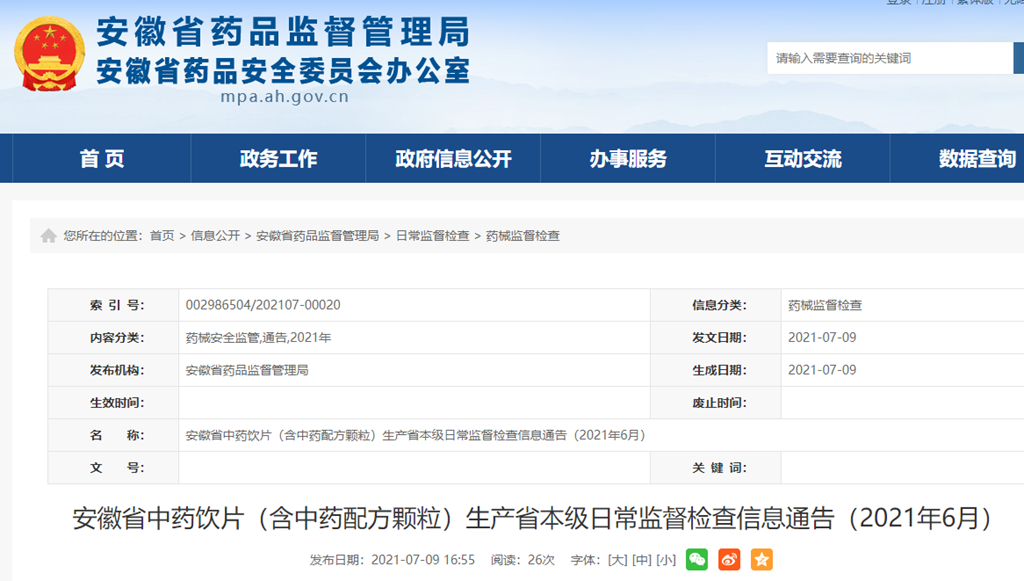Image resolution: width=1024 pixels, height=581 pixels.
Task: Go to 日常监督检查 in breadcrumb
Action: coord(432,236)
